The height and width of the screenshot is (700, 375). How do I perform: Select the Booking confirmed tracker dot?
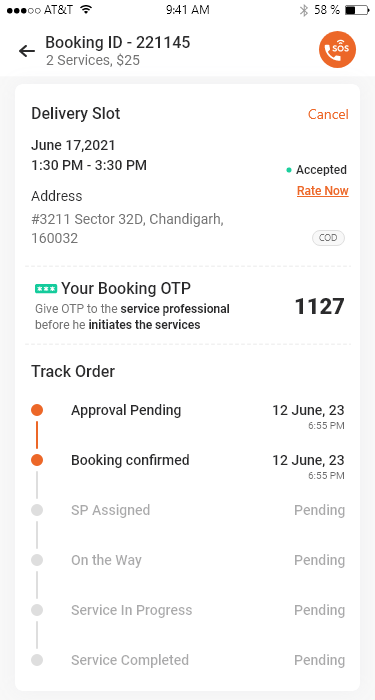point(37,460)
